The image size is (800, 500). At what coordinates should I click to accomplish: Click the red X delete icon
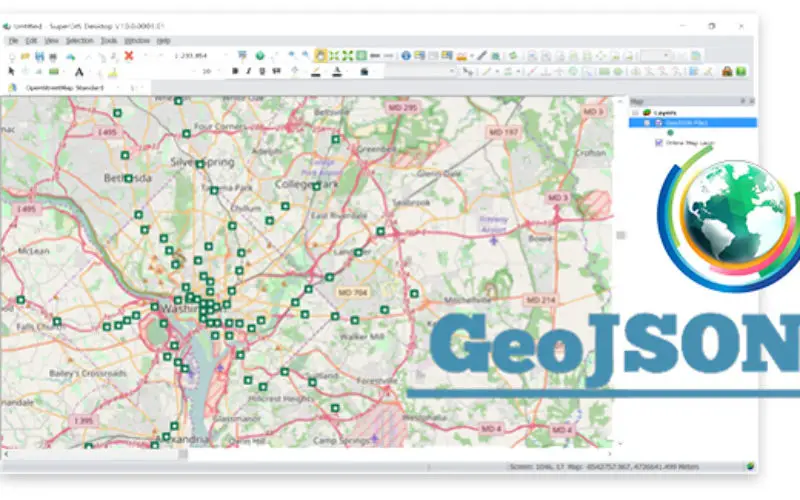click(129, 56)
